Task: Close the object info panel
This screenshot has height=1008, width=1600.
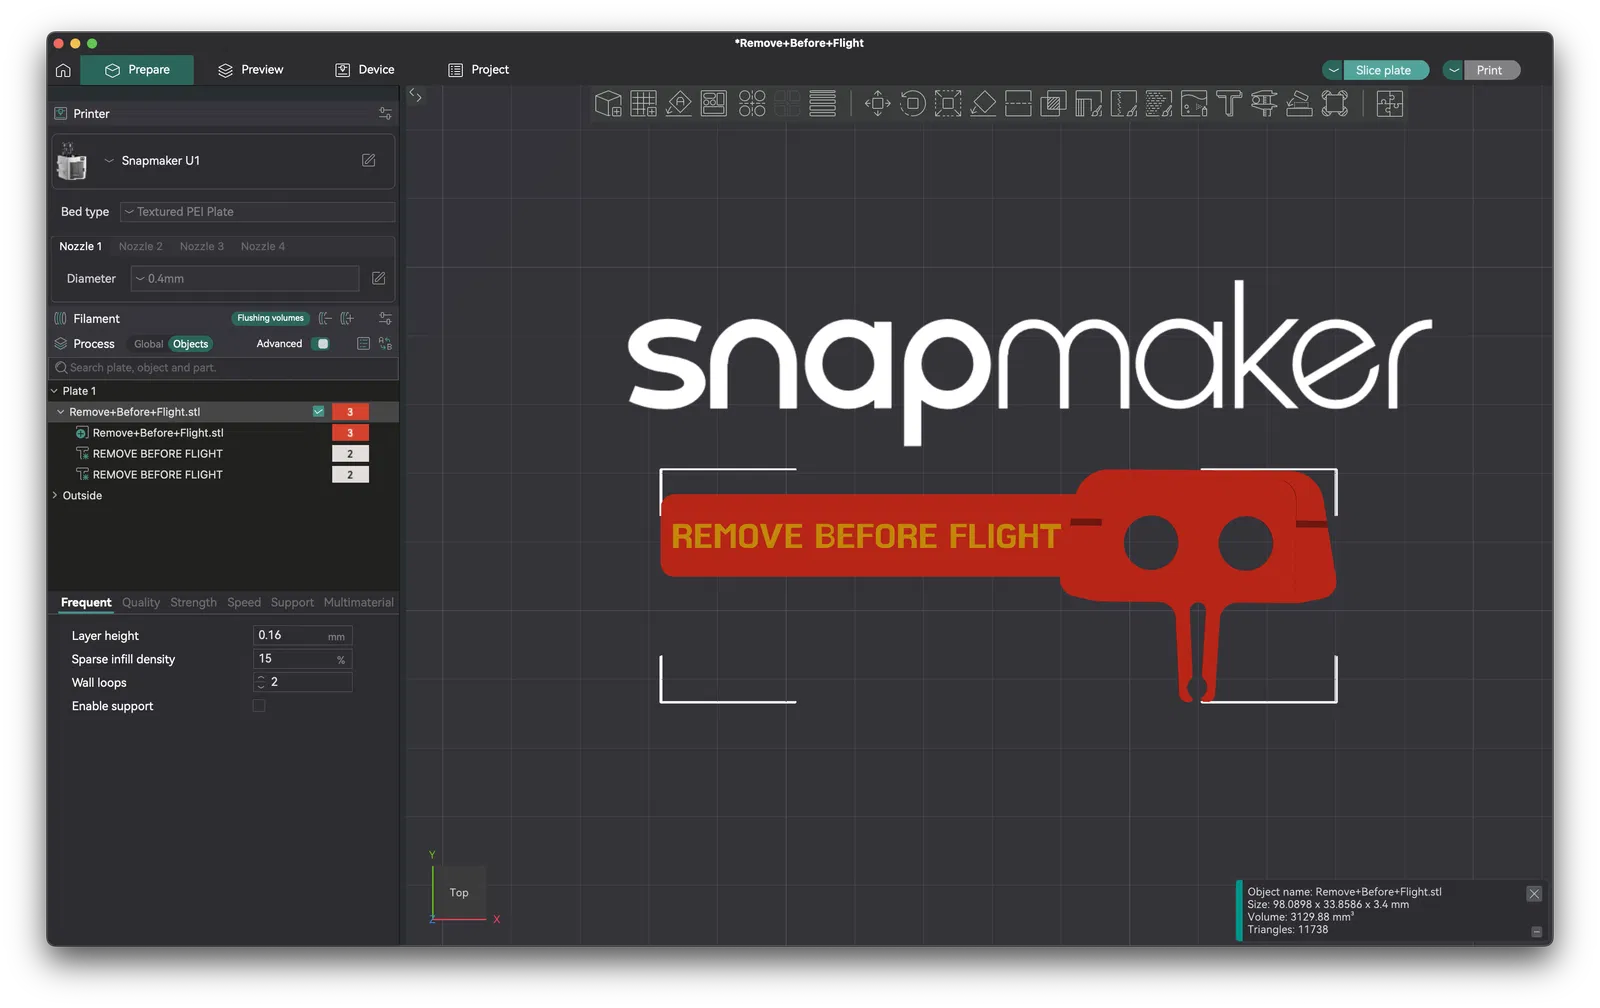Action: [x=1534, y=894]
